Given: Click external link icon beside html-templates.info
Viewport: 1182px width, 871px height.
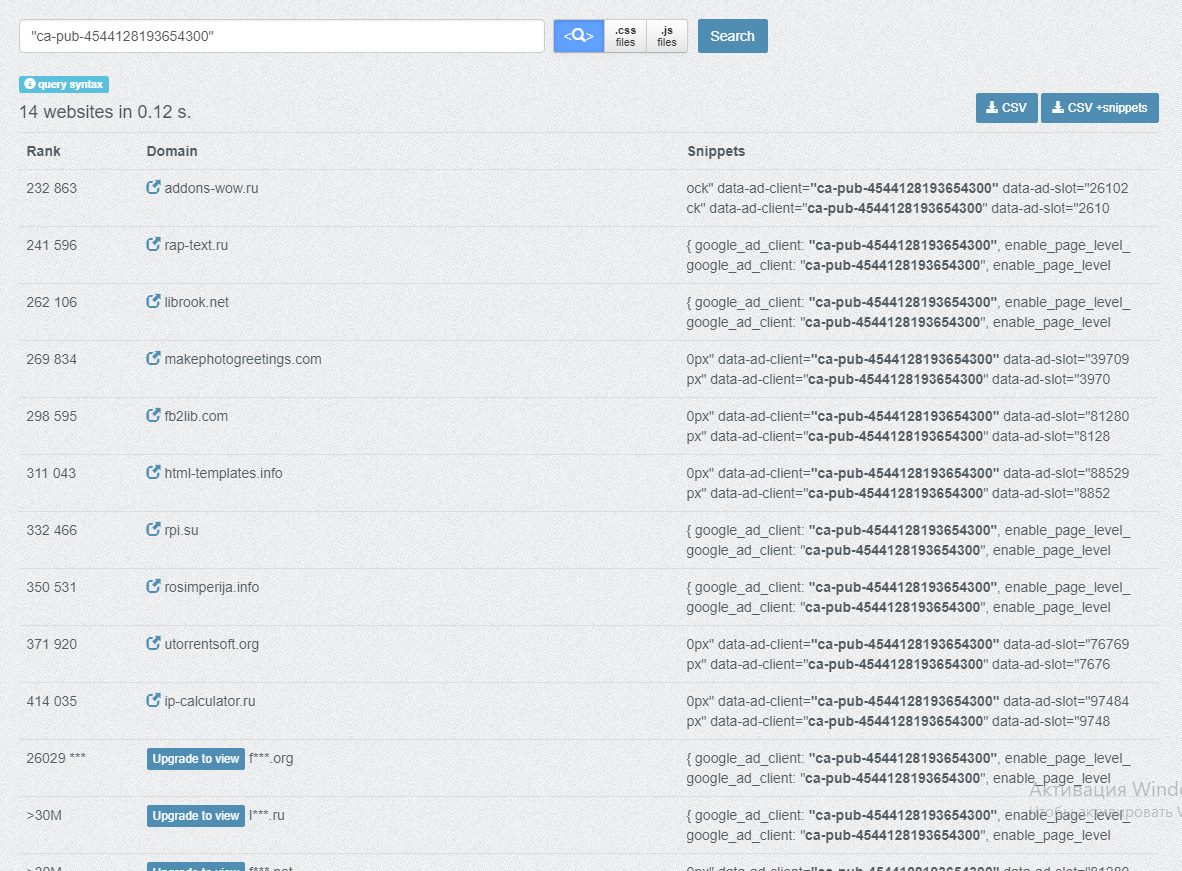Looking at the screenshot, I should pos(153,473).
